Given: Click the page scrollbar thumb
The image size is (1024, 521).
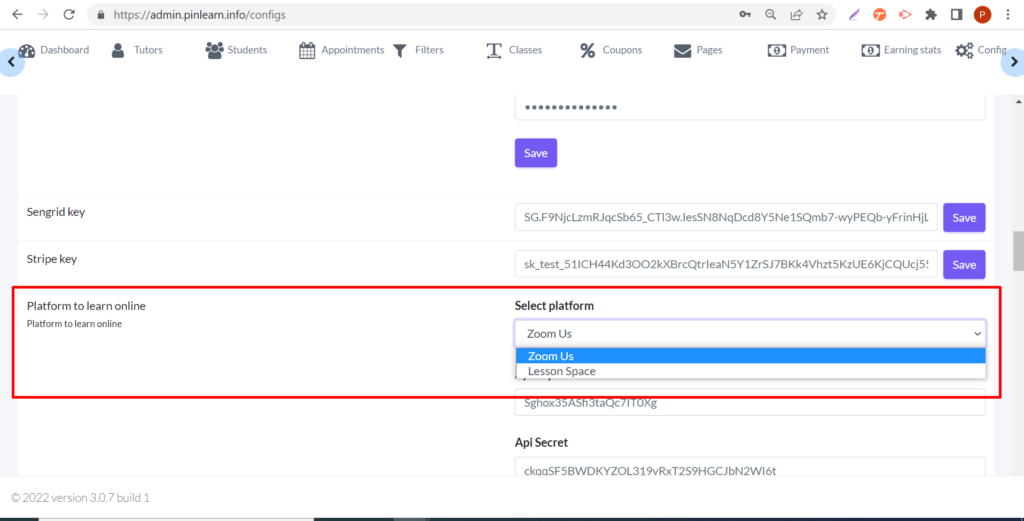Looking at the screenshot, I should pos(1018,251).
